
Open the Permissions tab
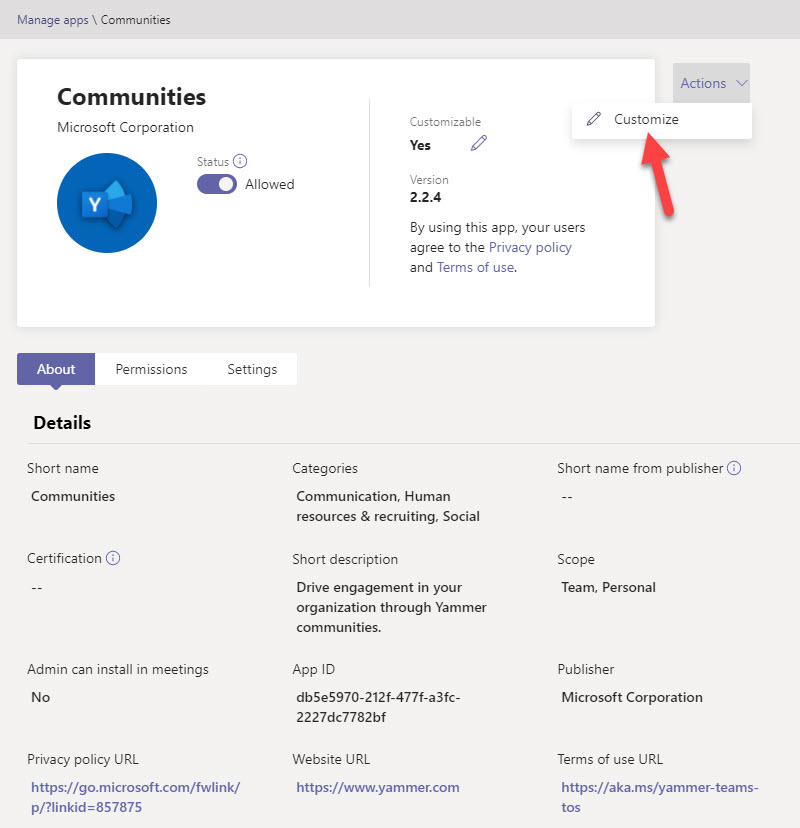tap(151, 369)
